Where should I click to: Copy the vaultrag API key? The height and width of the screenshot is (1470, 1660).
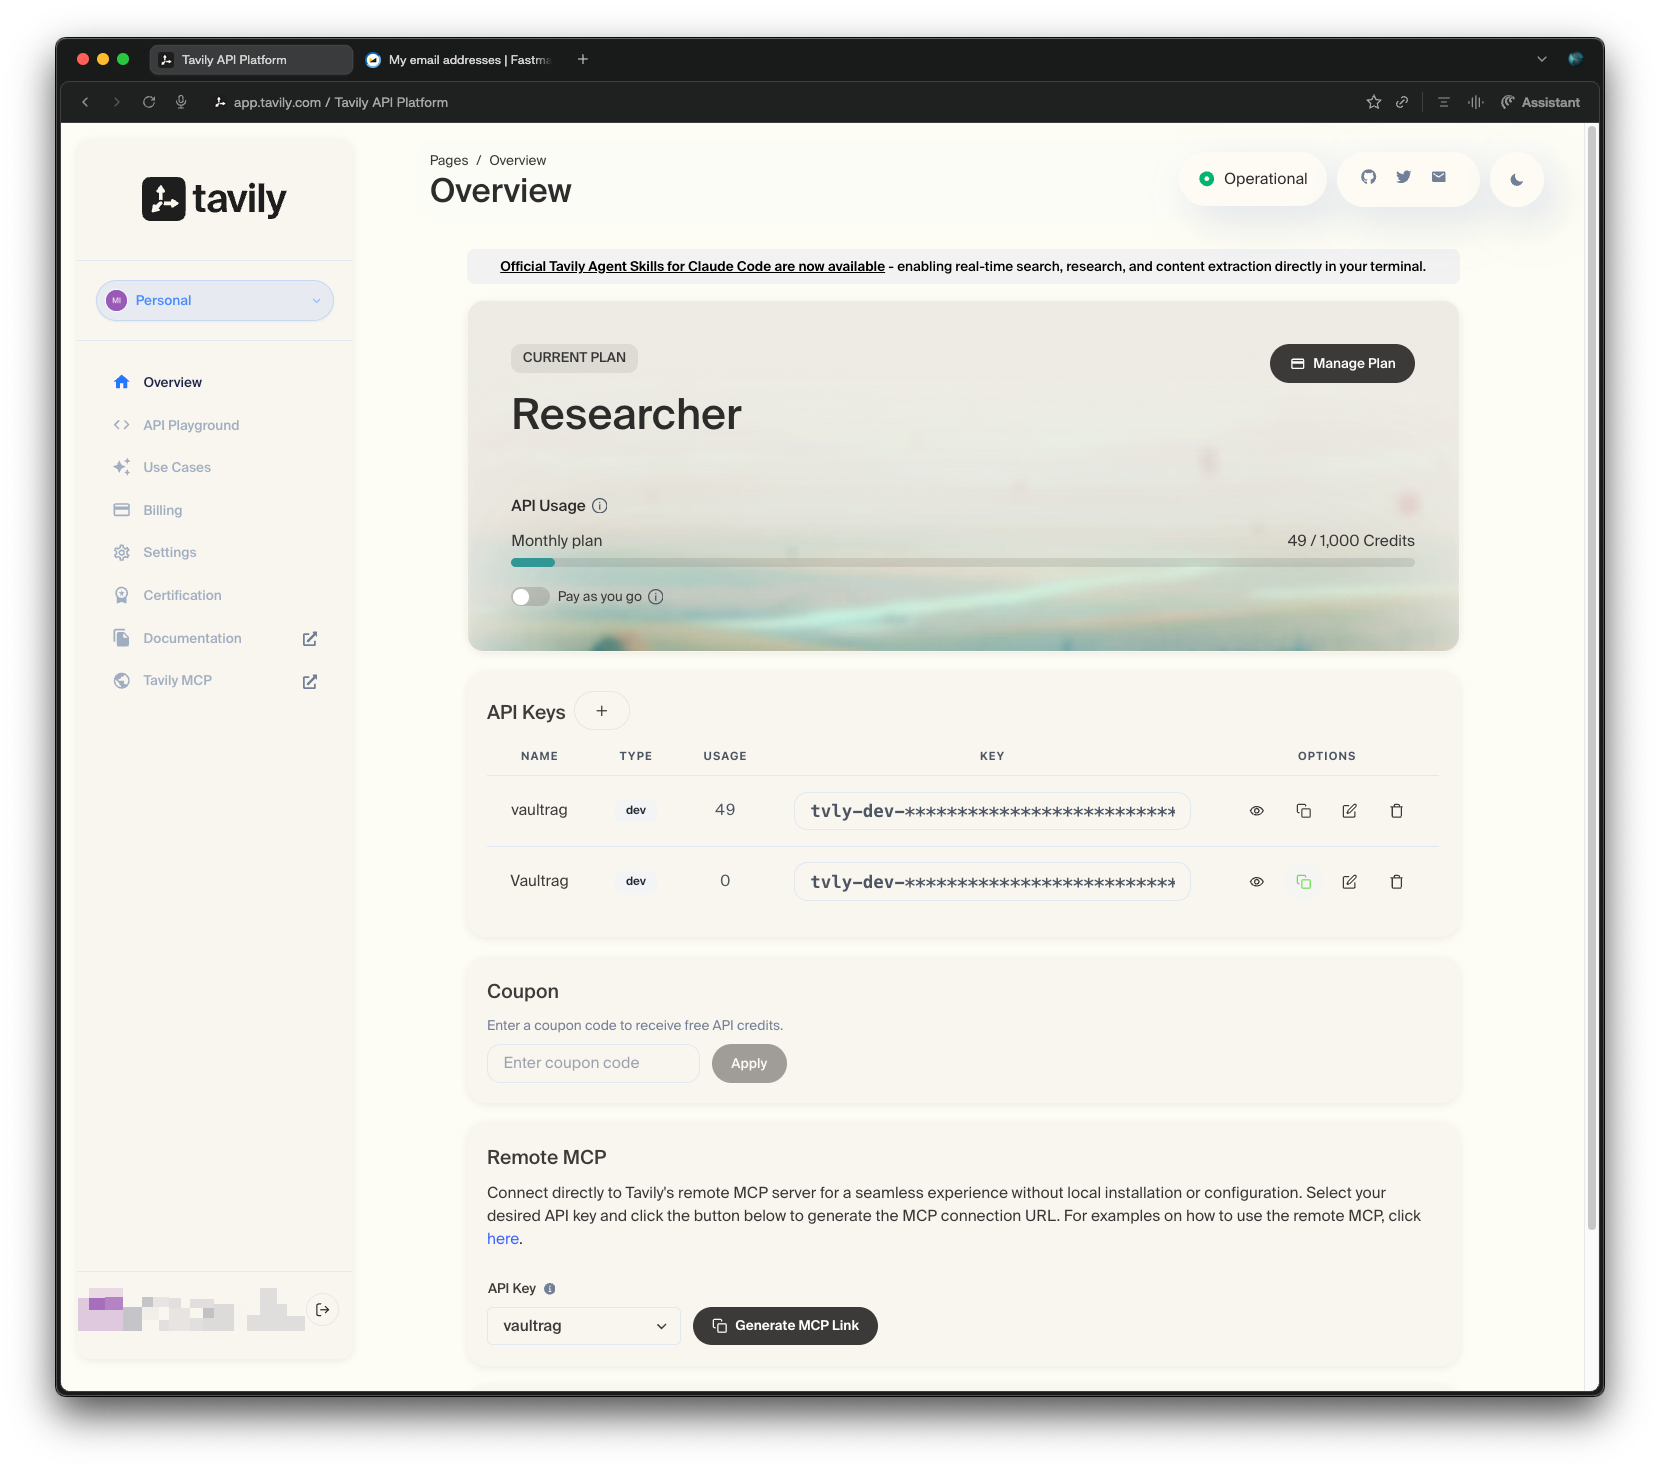(1303, 811)
